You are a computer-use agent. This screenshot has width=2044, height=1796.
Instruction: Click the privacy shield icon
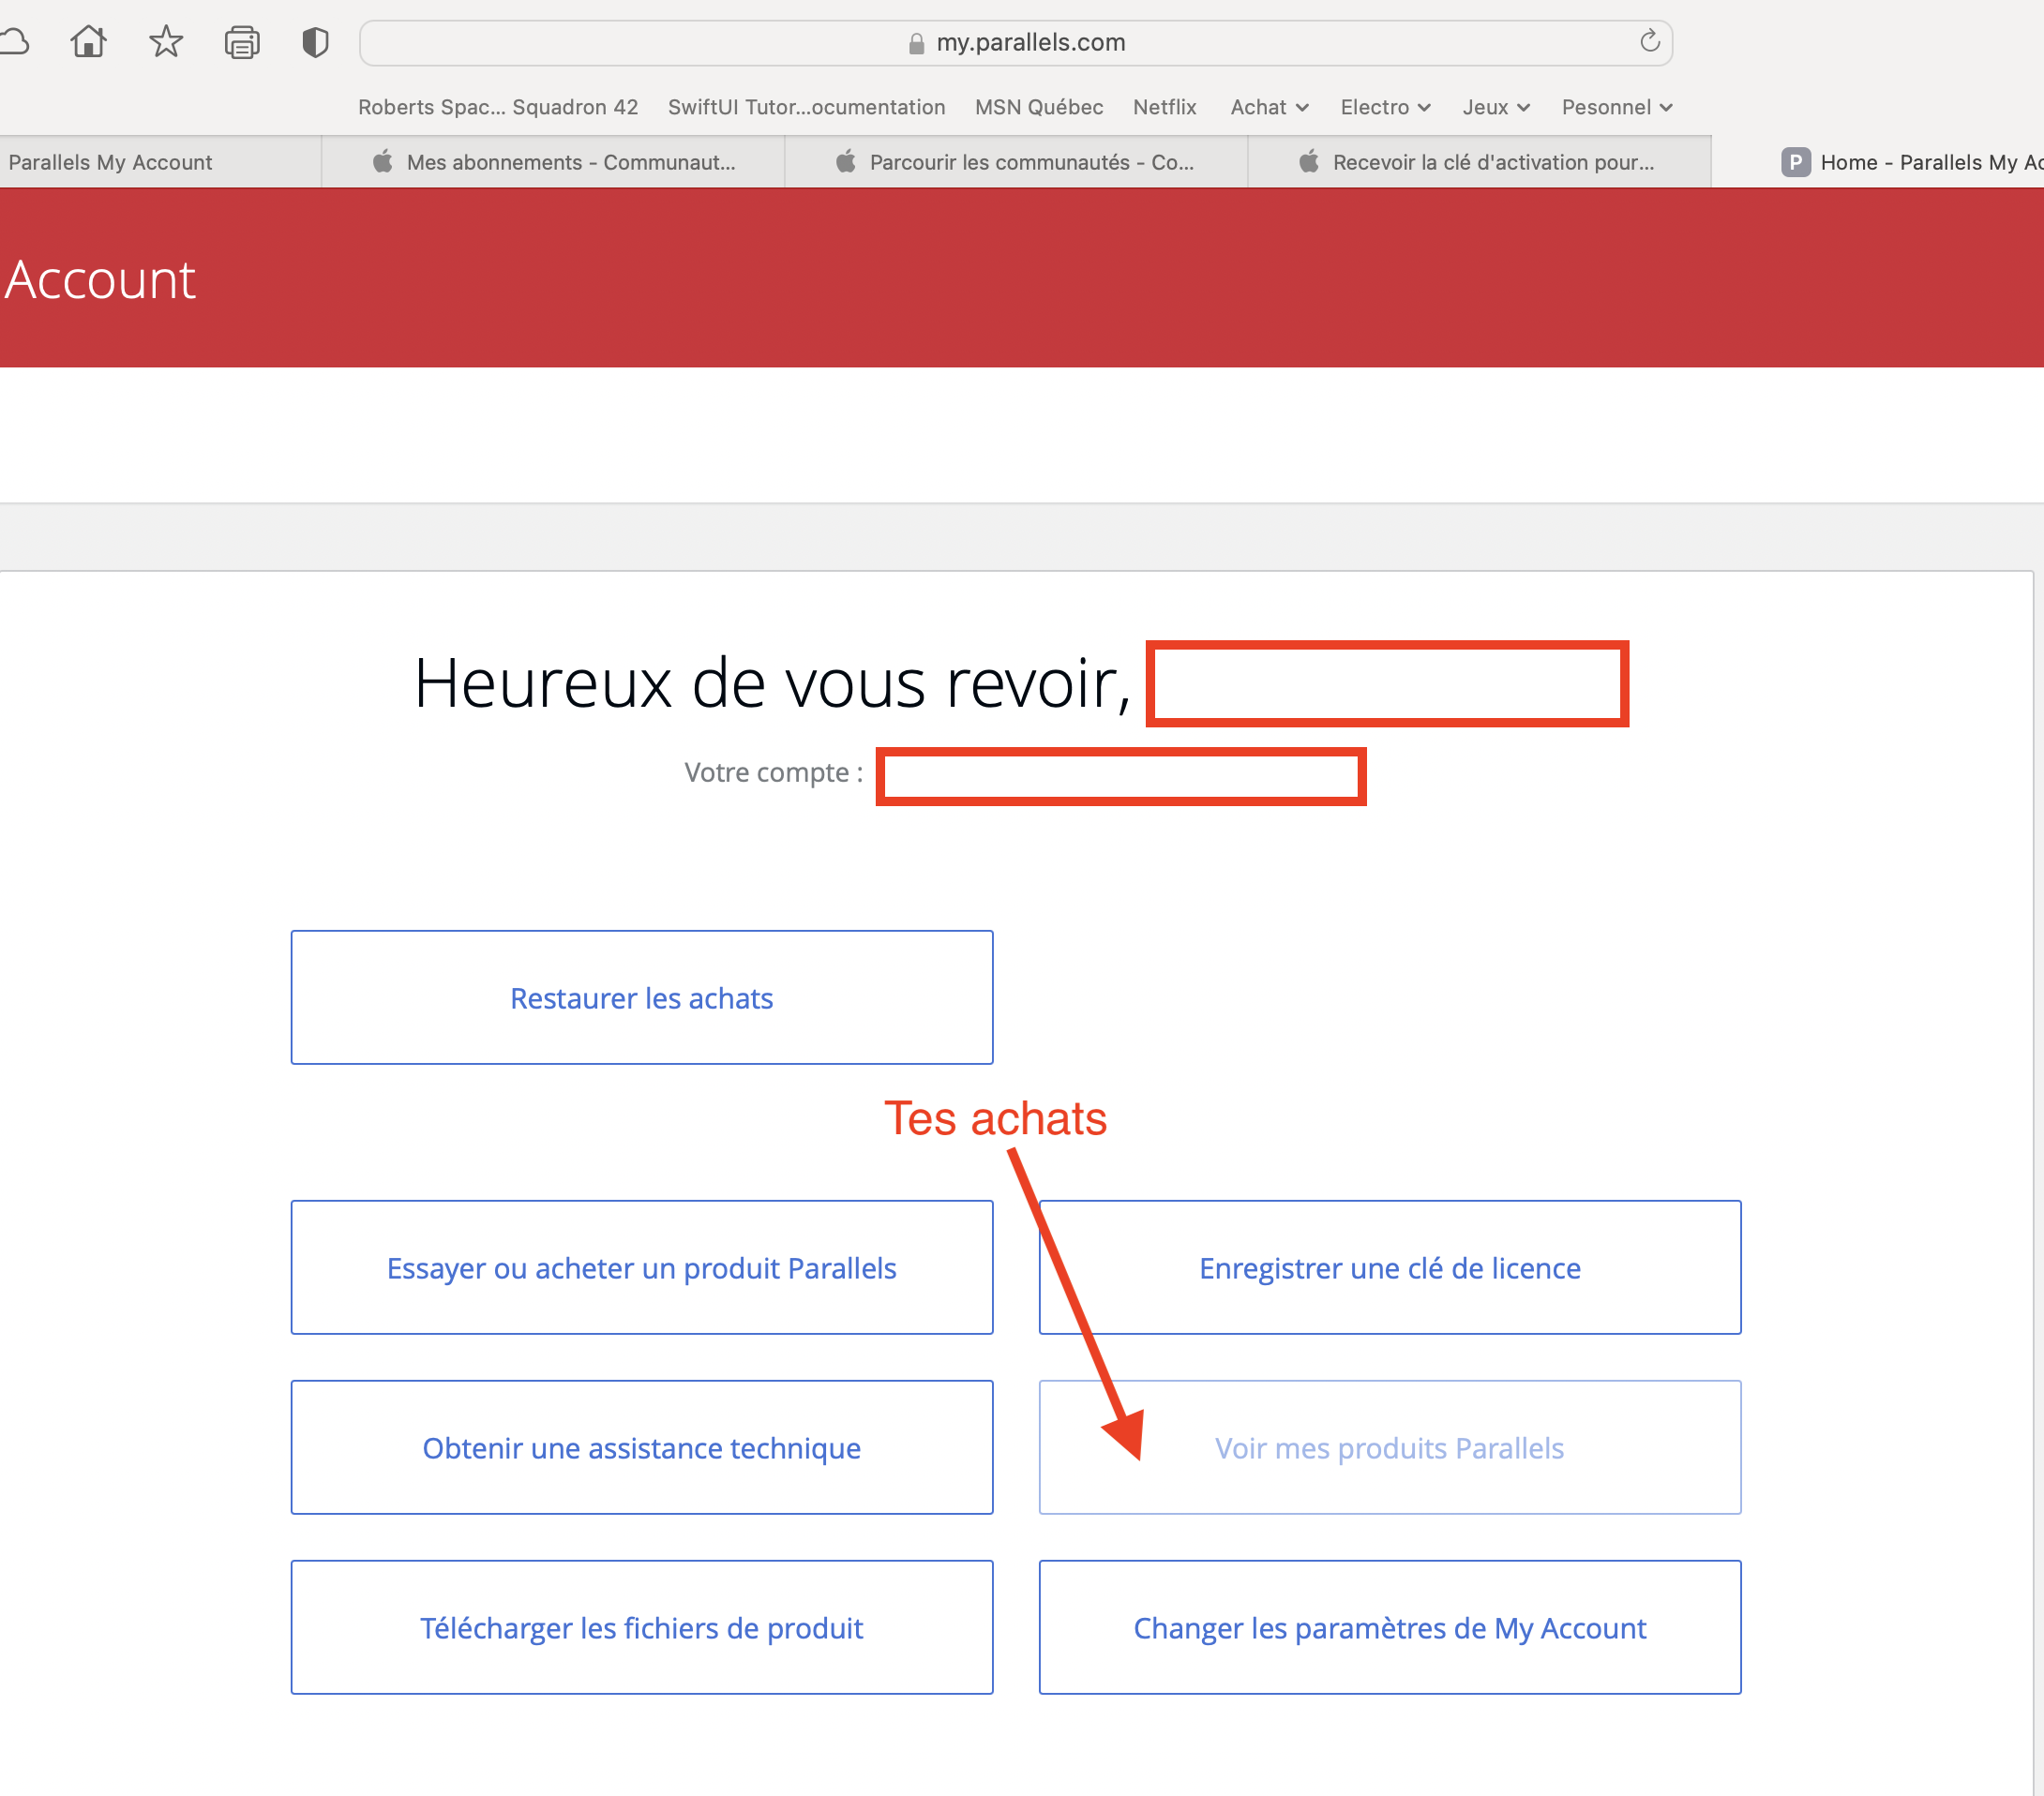[315, 42]
